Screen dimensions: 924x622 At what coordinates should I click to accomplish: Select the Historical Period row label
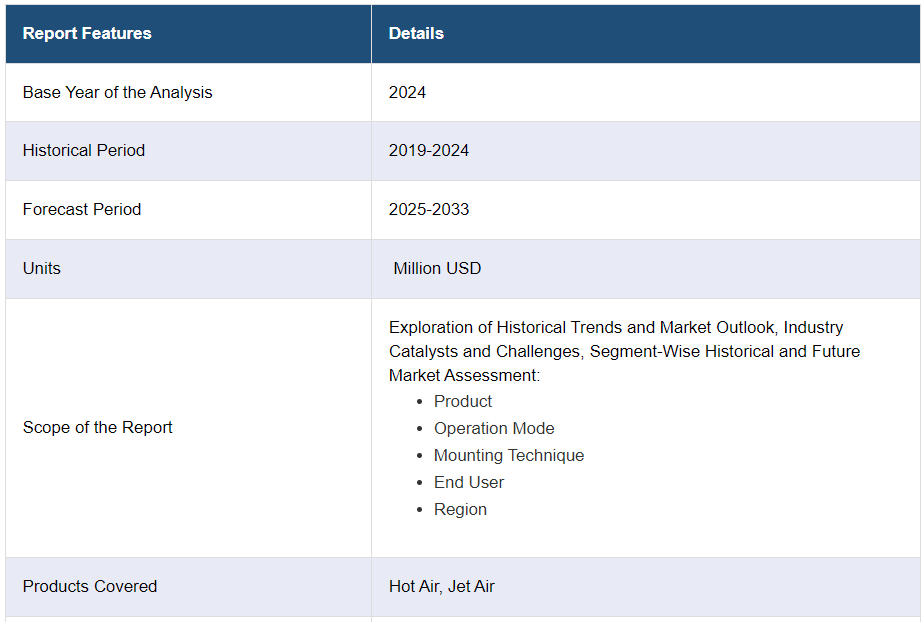coord(84,150)
